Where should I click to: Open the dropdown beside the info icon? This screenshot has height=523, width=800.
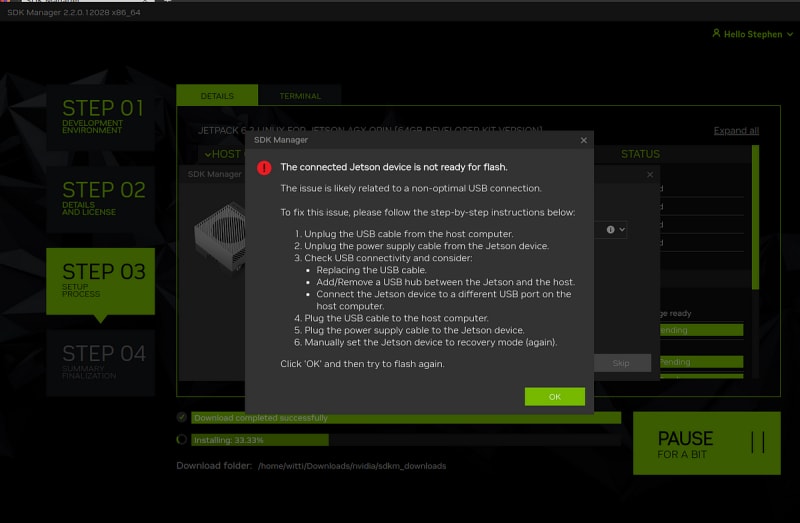tap(622, 229)
